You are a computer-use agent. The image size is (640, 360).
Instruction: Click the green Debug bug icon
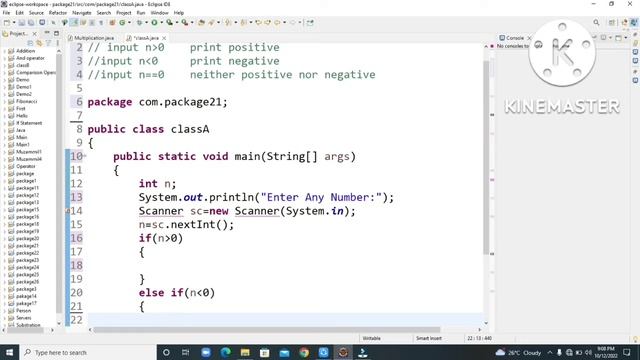(x=139, y=22)
